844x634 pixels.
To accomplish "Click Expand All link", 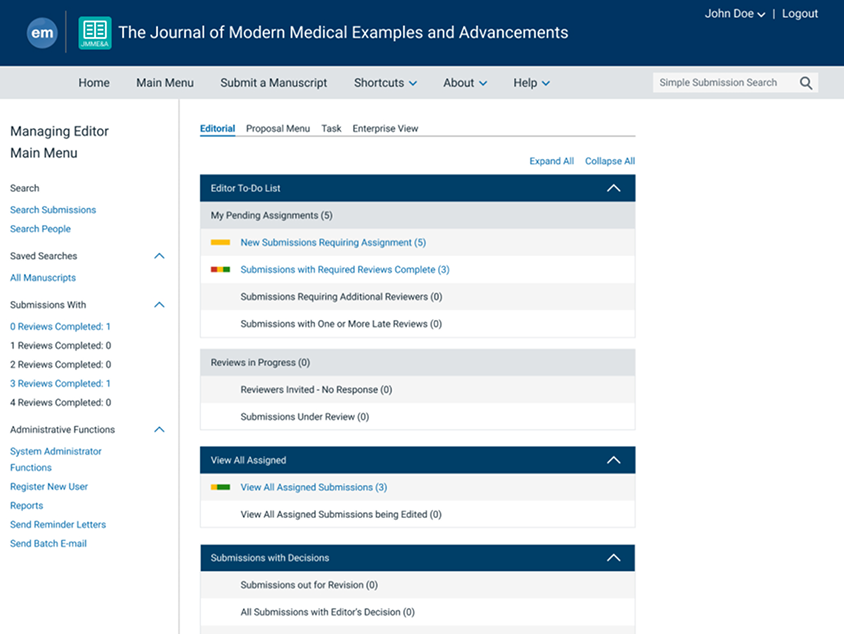I will click(x=552, y=161).
